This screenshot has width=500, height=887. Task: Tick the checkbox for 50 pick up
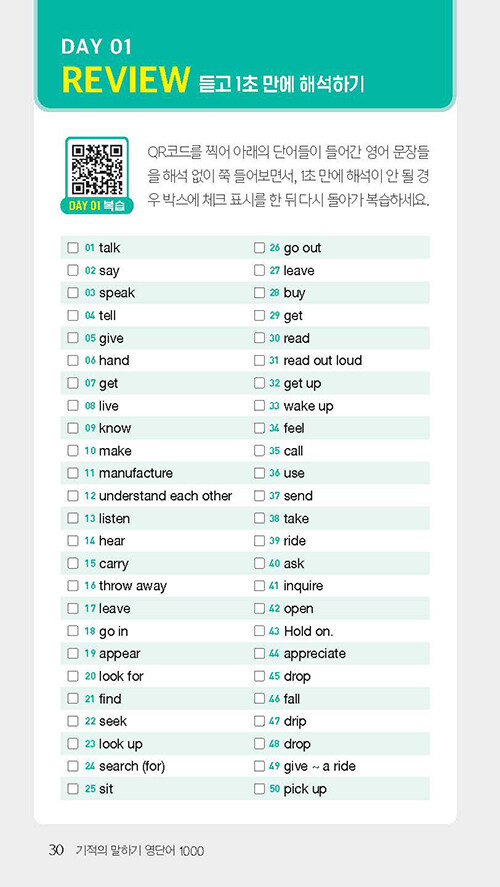pos(259,789)
